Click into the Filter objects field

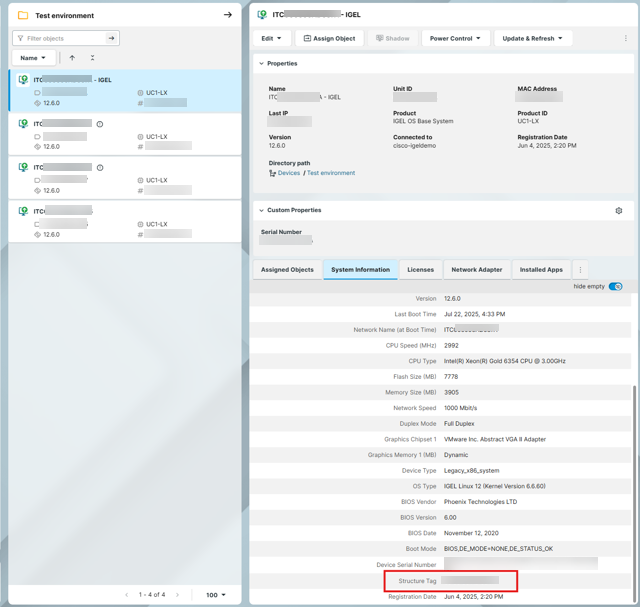(62, 38)
